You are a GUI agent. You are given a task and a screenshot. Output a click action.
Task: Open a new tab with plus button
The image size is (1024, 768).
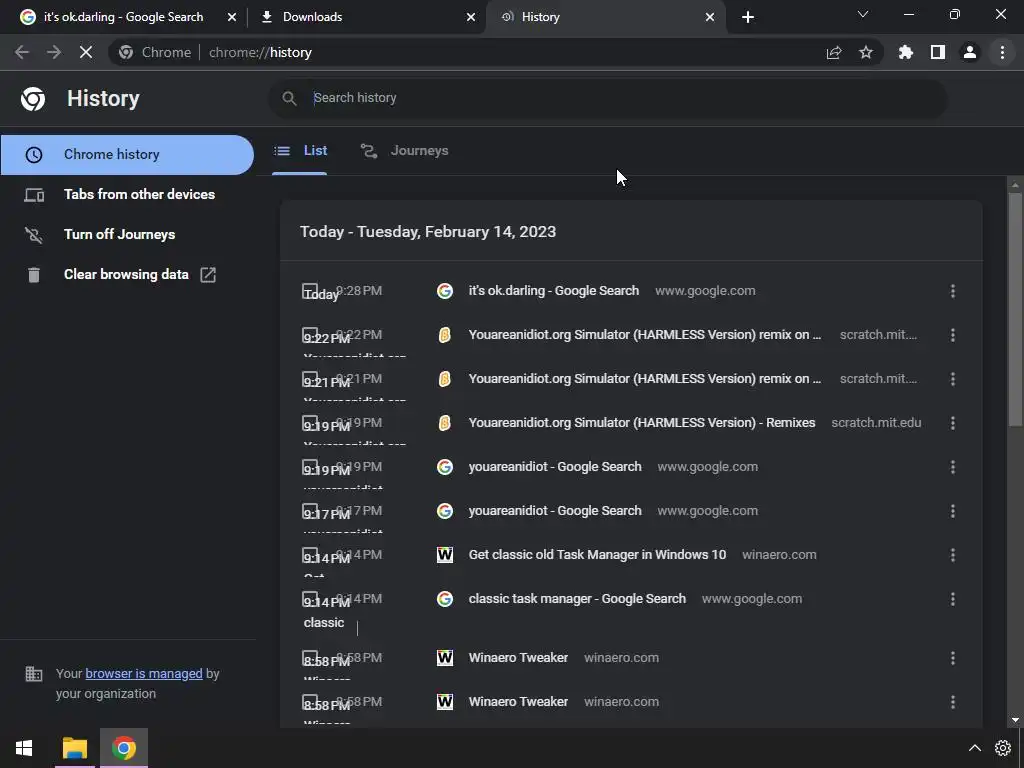point(748,17)
